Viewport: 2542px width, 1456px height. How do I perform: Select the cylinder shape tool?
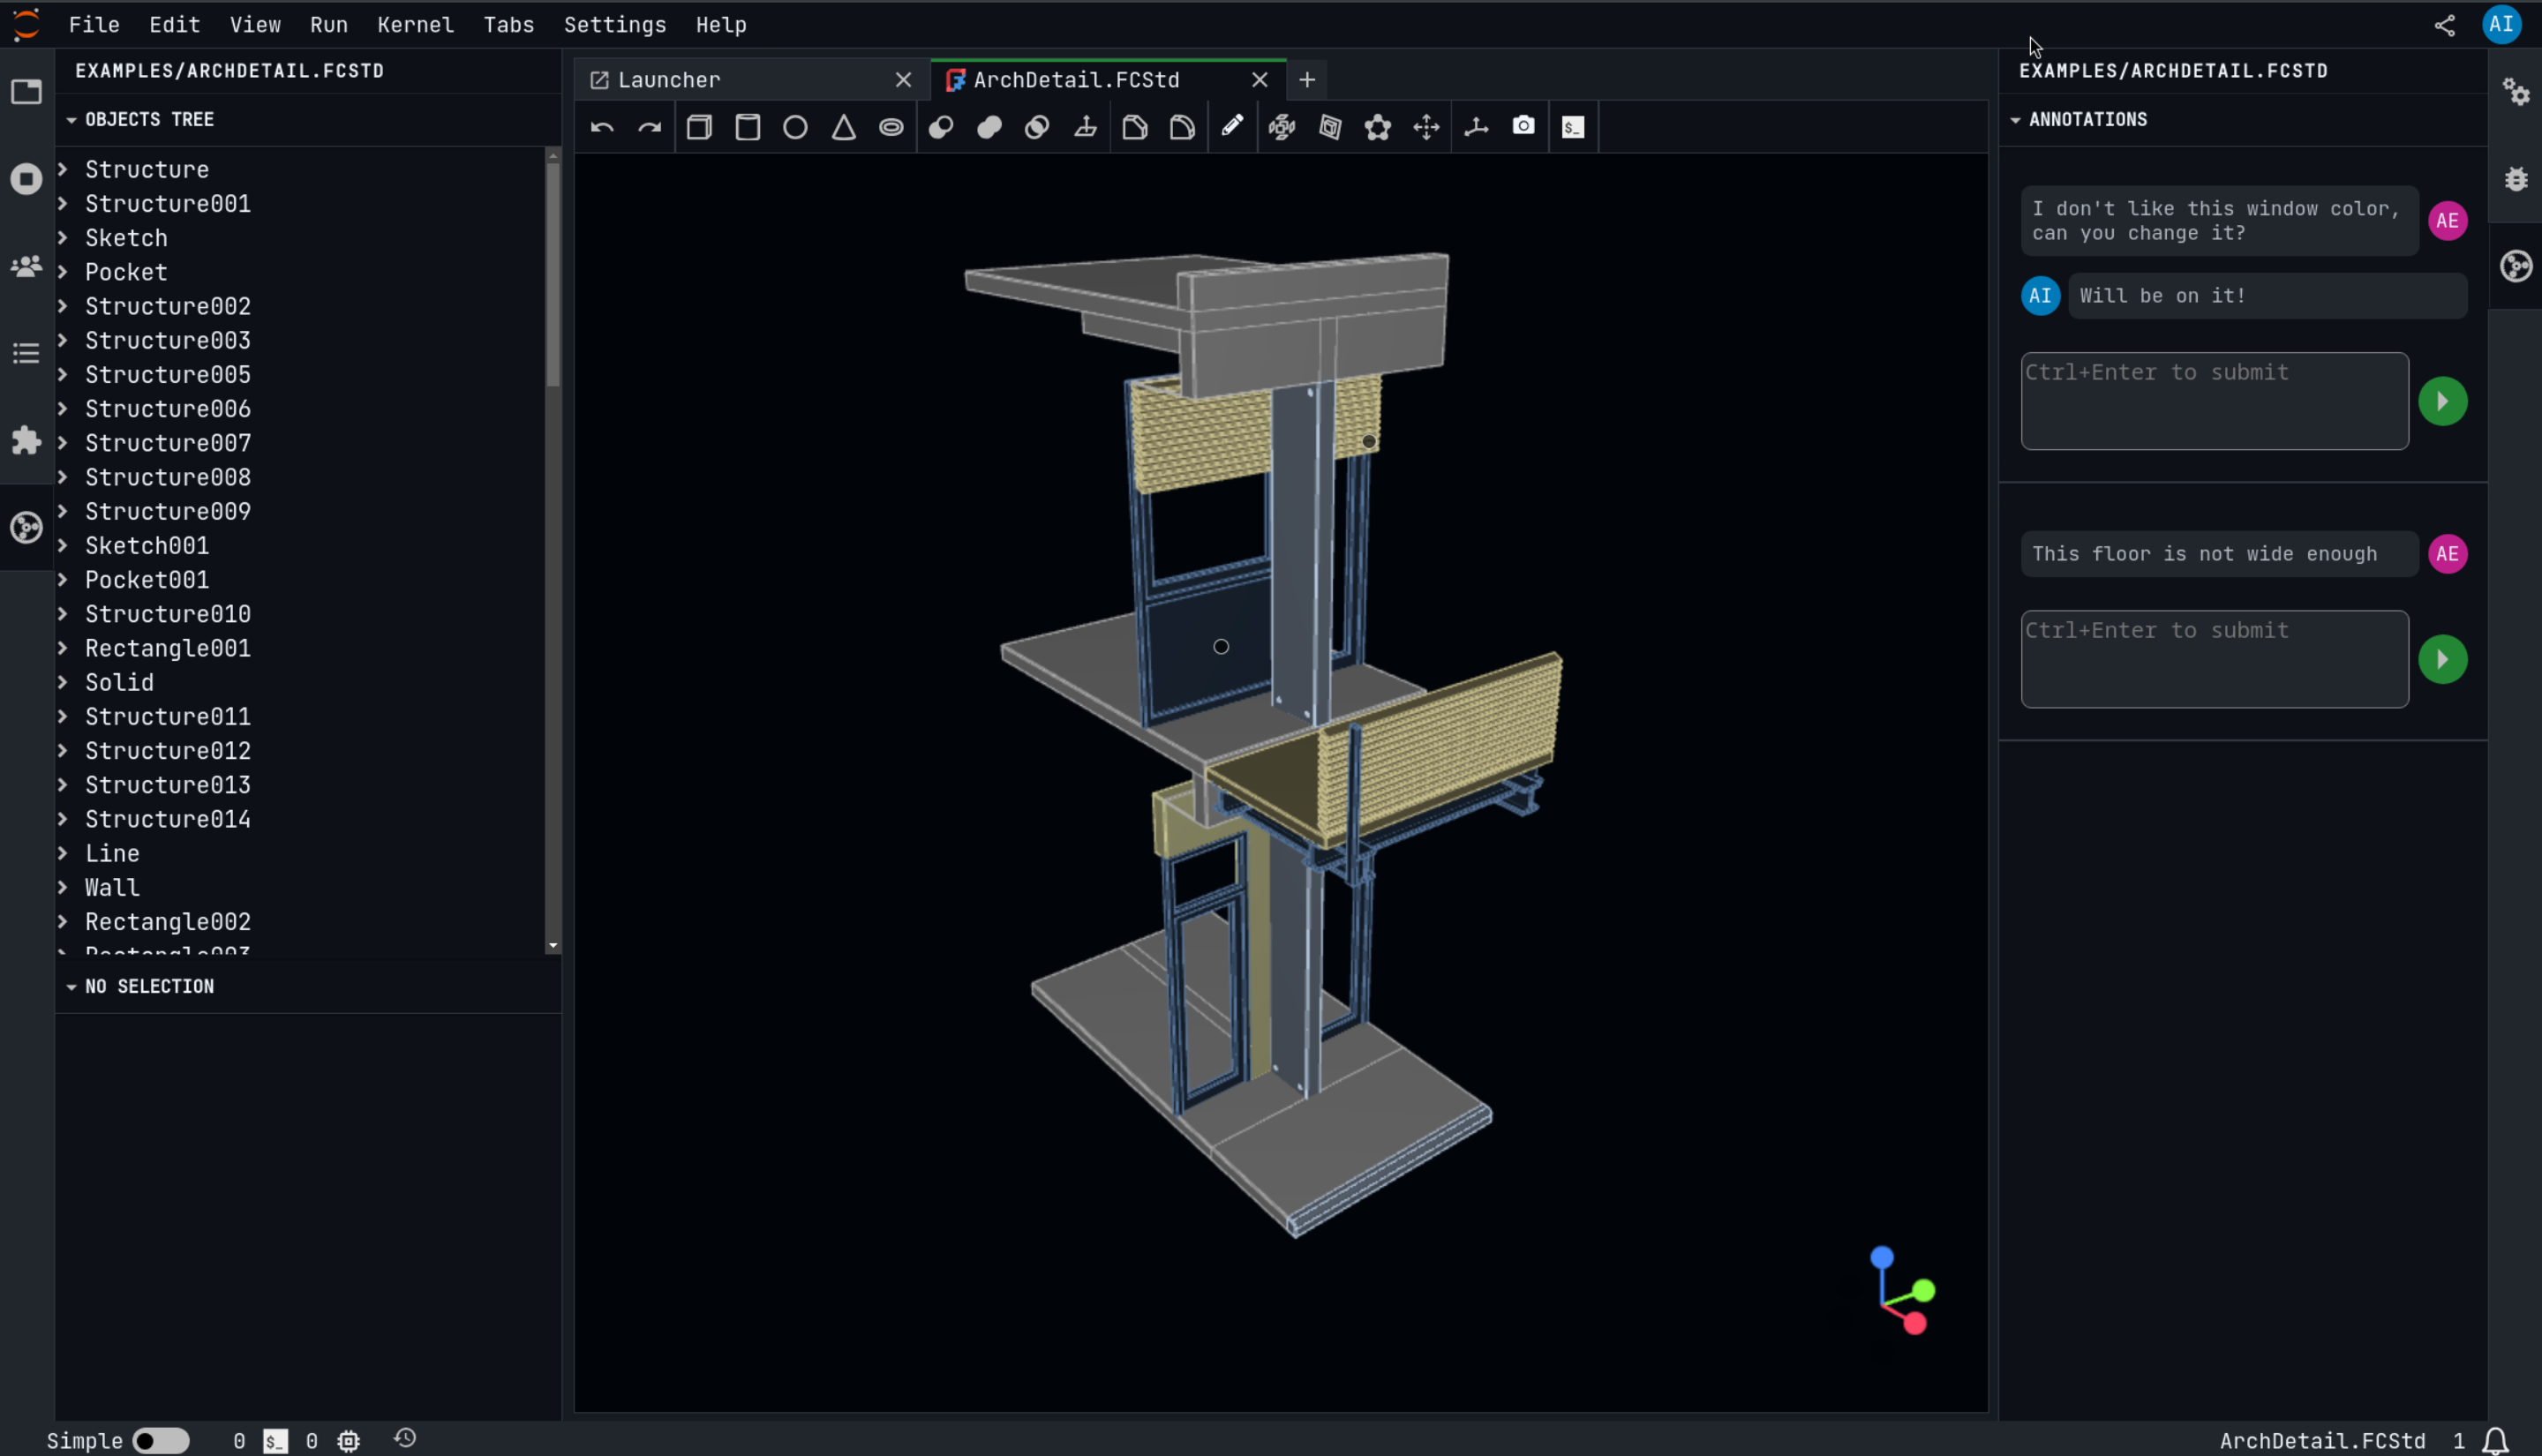(747, 127)
